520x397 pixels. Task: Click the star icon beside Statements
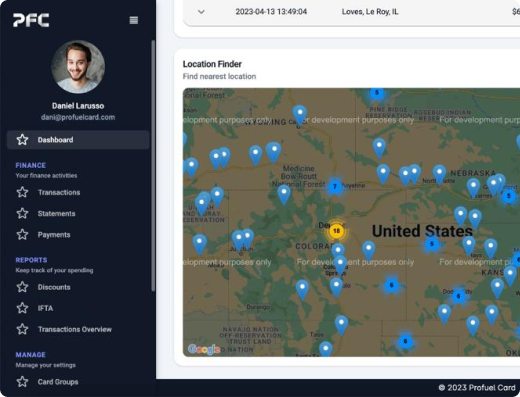22,213
